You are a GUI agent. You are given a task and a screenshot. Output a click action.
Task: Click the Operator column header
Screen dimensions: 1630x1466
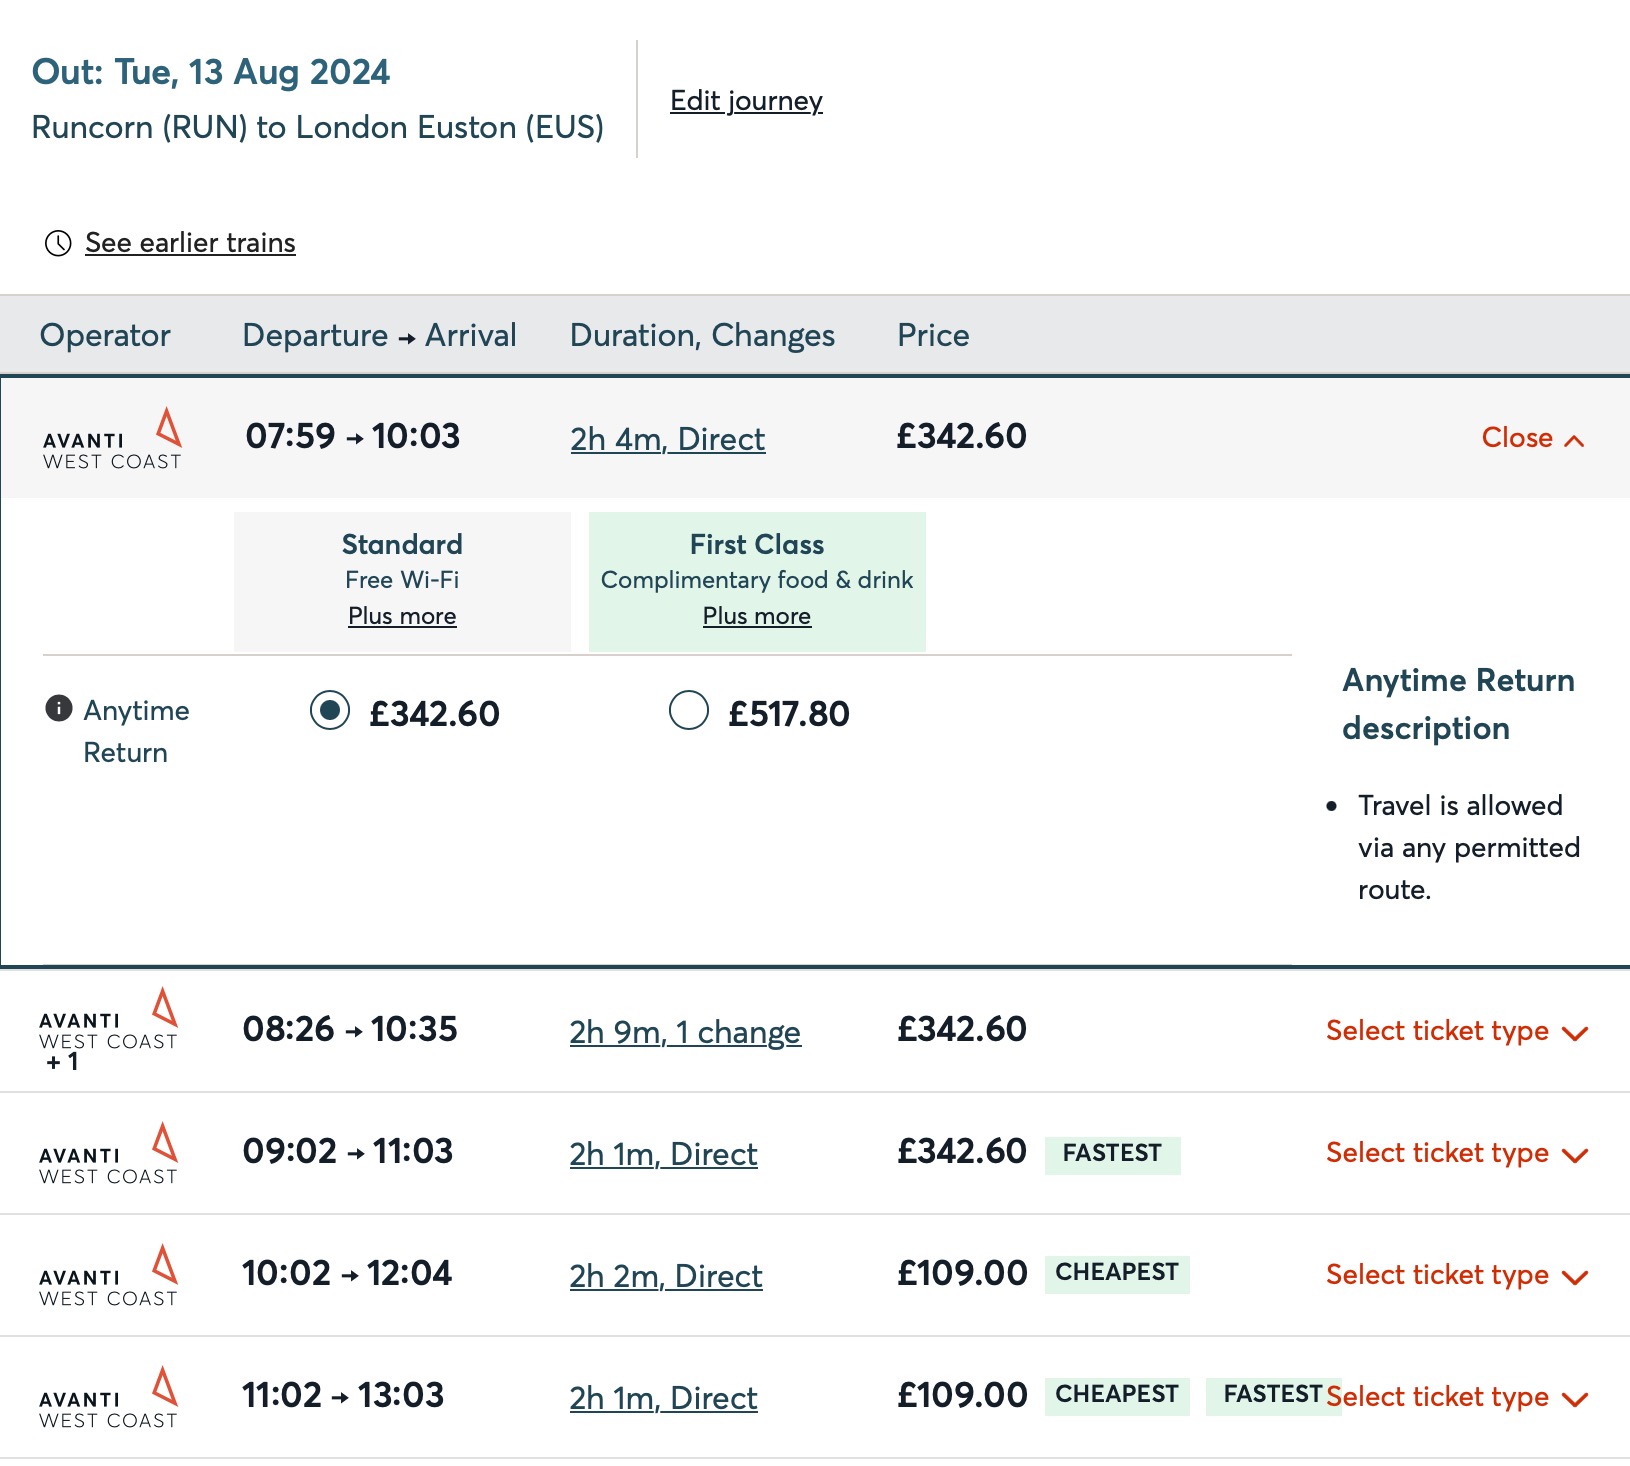(105, 335)
